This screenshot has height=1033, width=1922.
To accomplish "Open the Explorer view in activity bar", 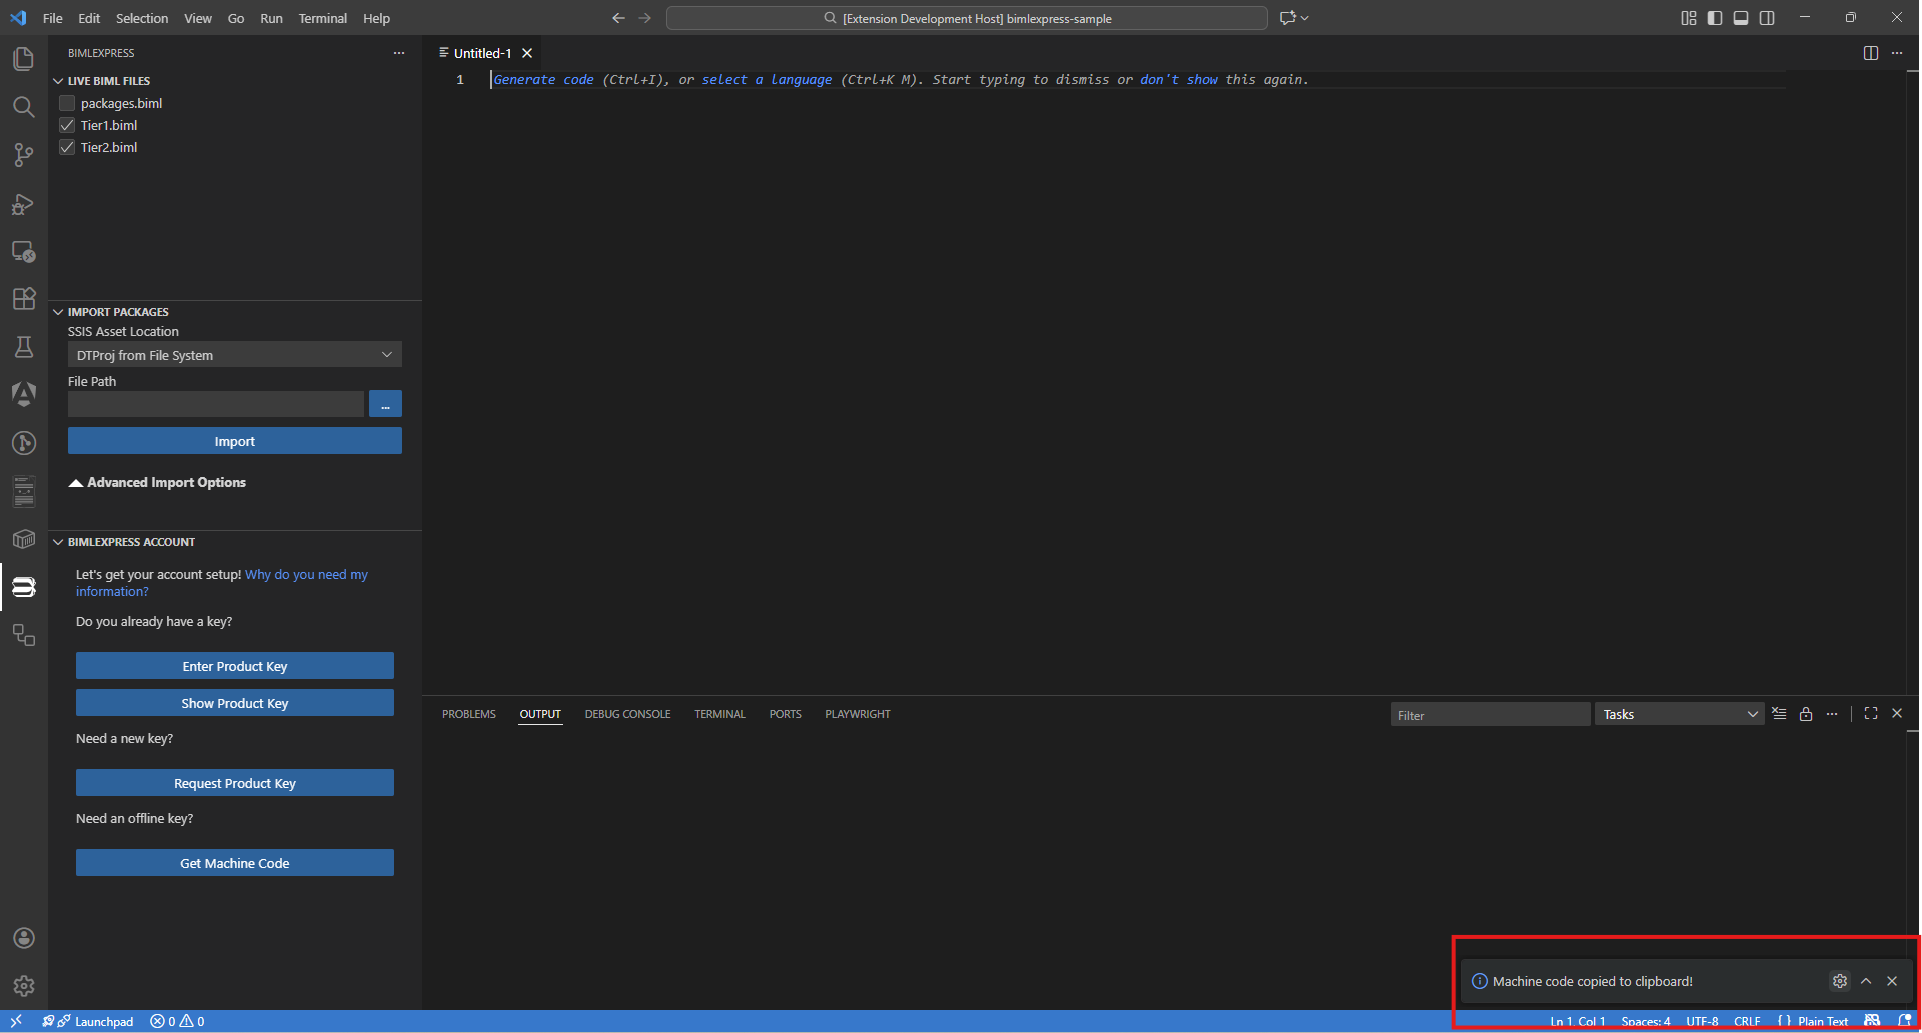I will [23, 59].
